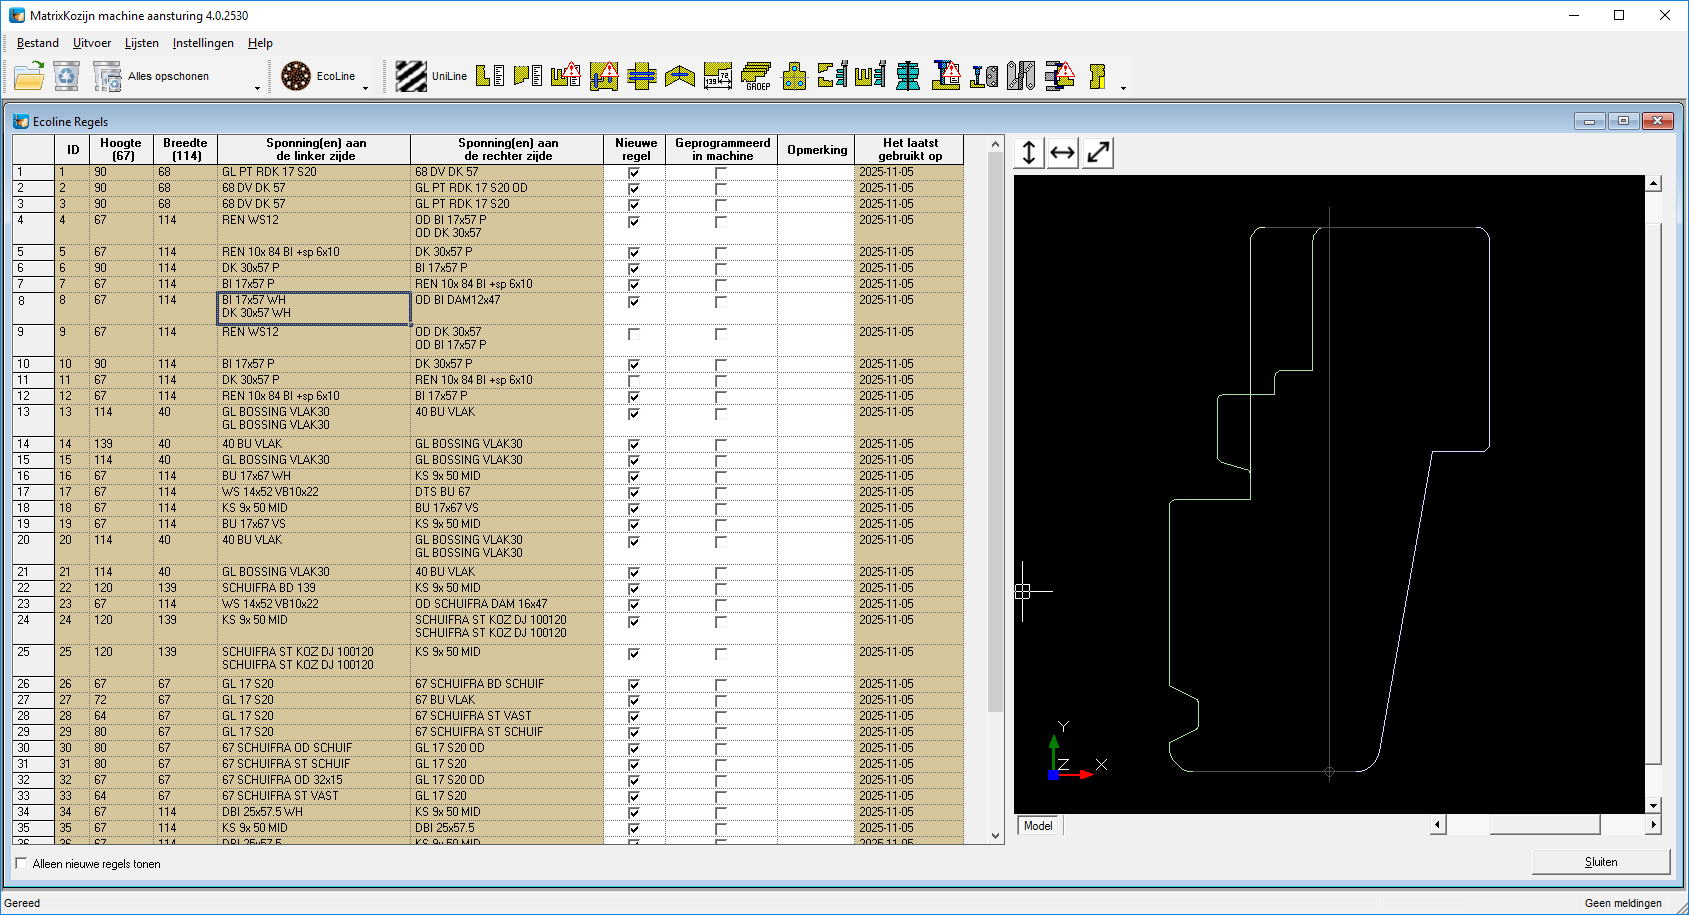Click the Sluiten button
The height and width of the screenshot is (915, 1689).
point(1600,862)
